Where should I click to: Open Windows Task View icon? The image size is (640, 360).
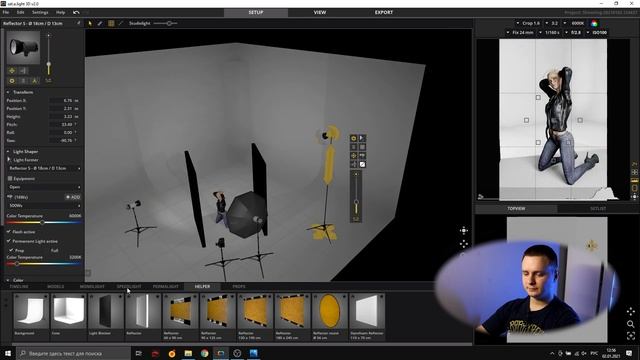click(x=138, y=353)
